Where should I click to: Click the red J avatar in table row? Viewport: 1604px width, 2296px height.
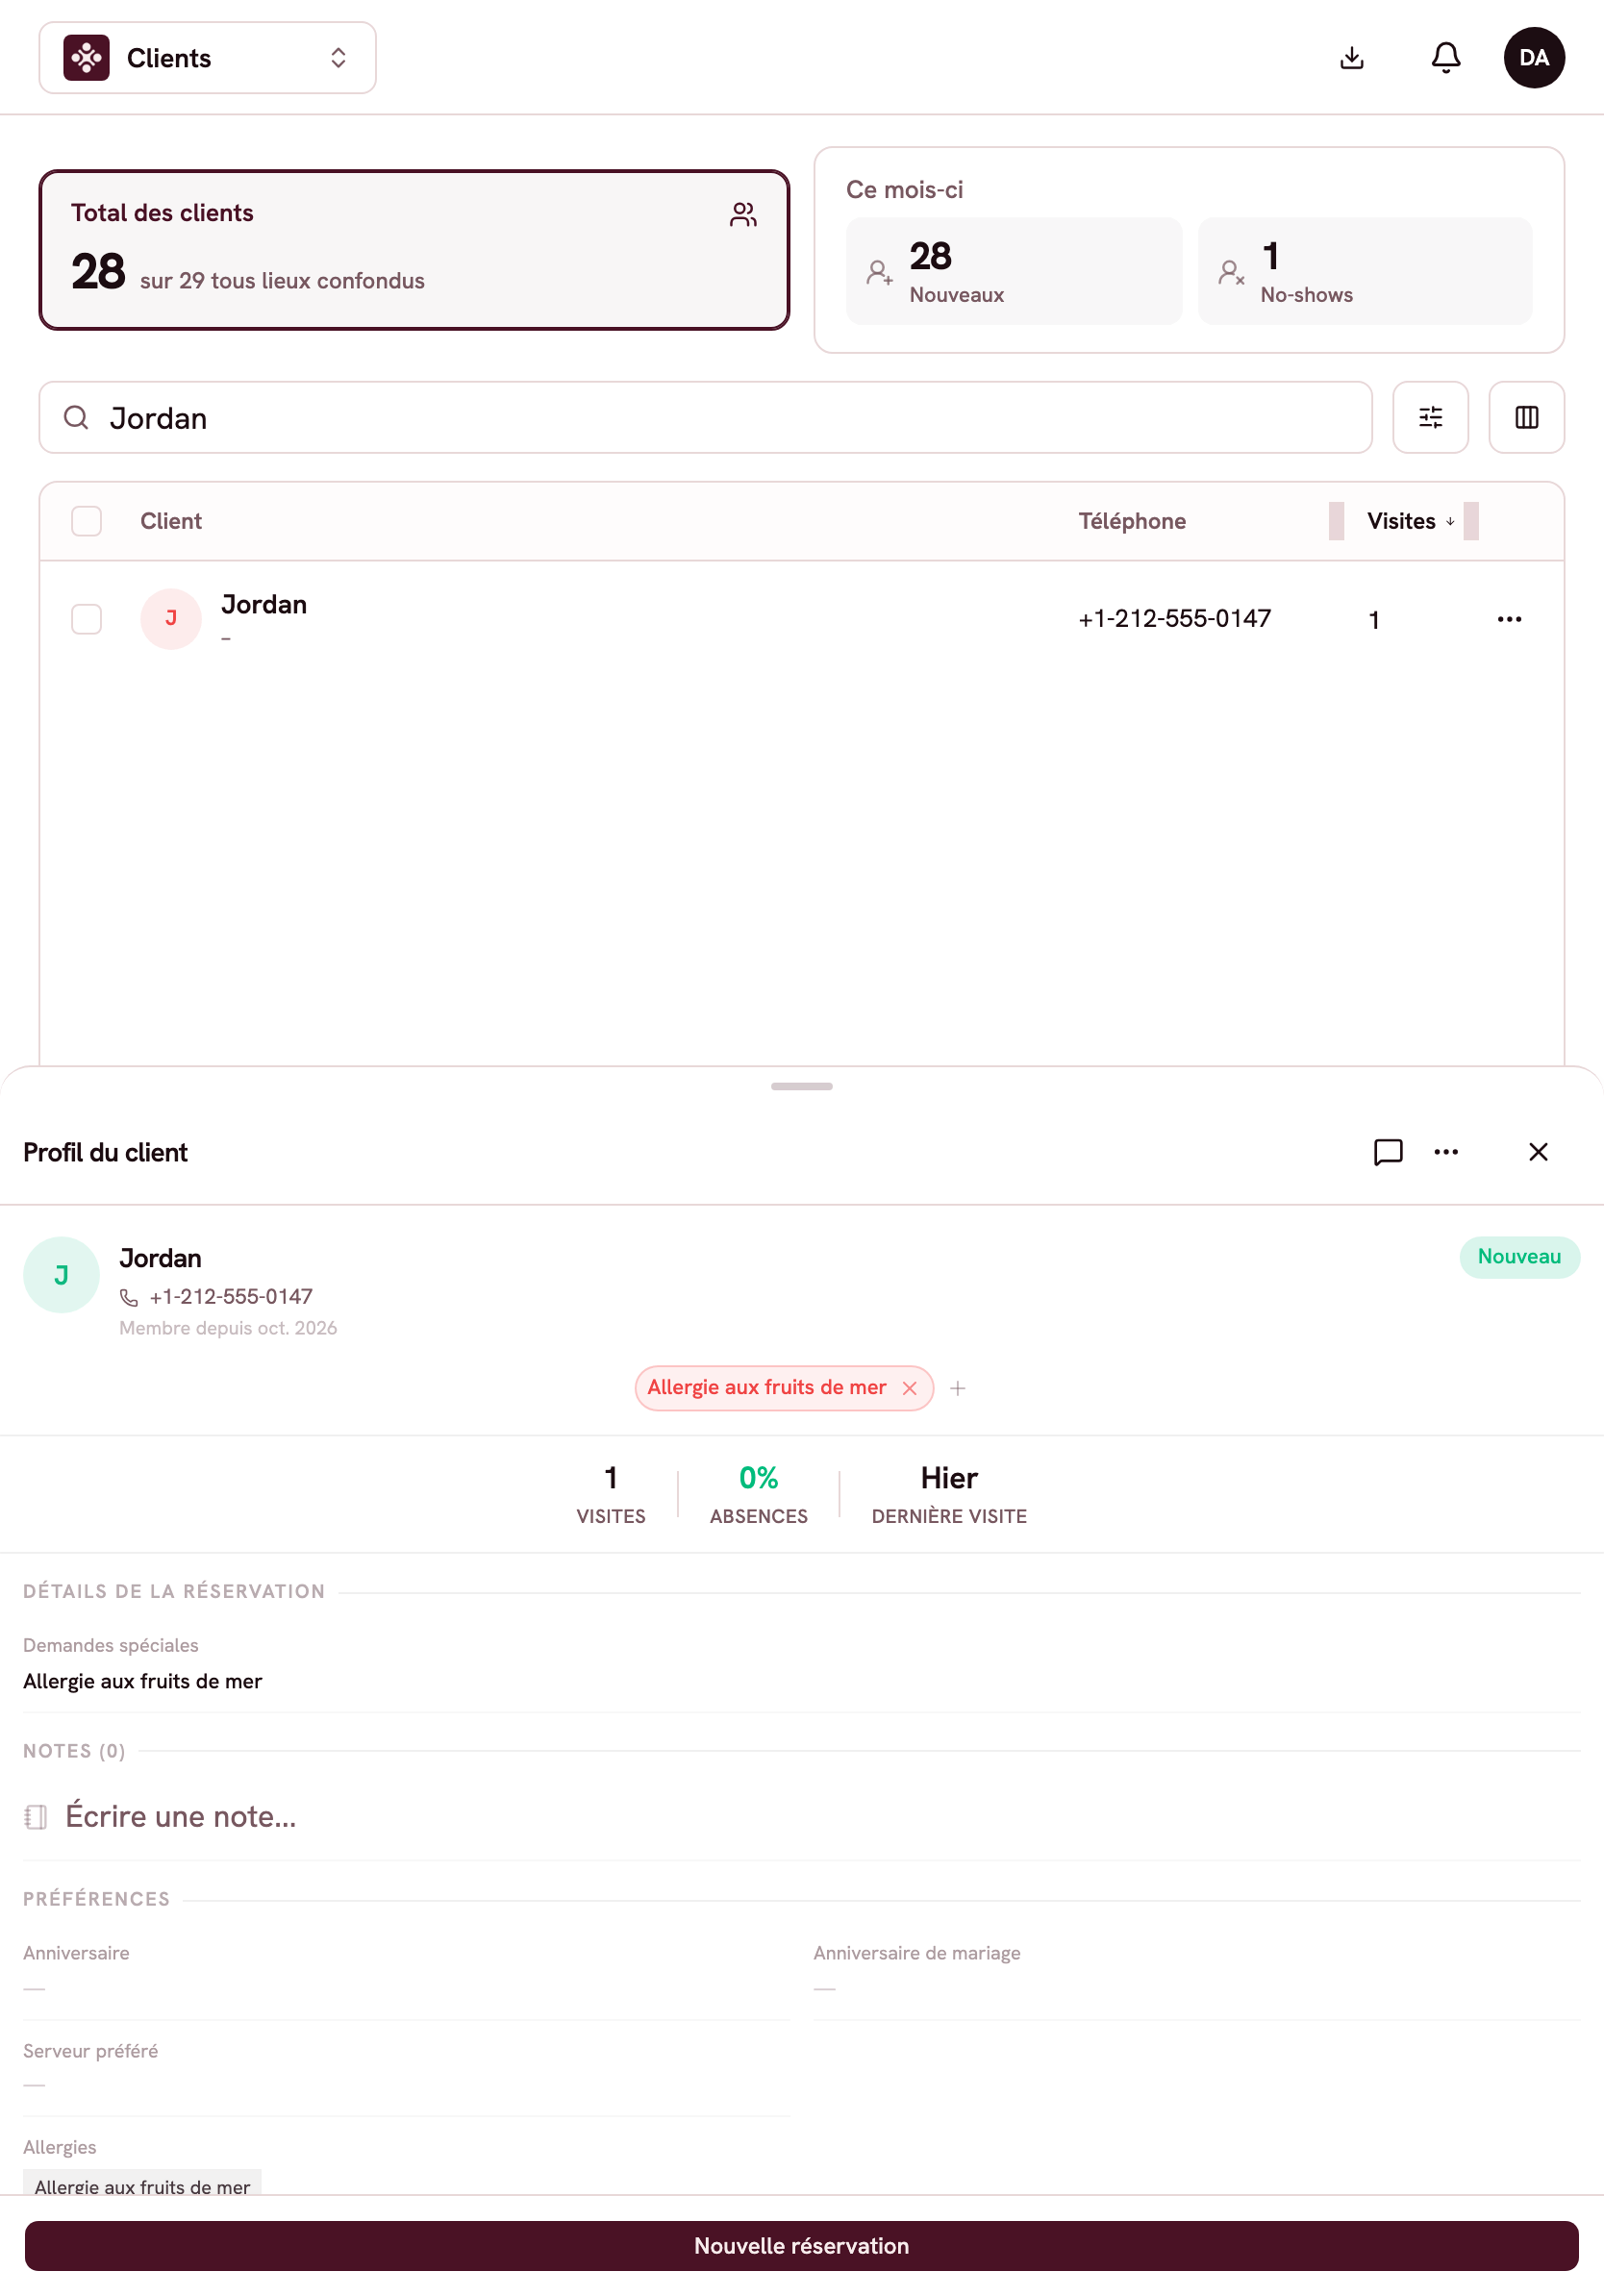click(x=171, y=619)
